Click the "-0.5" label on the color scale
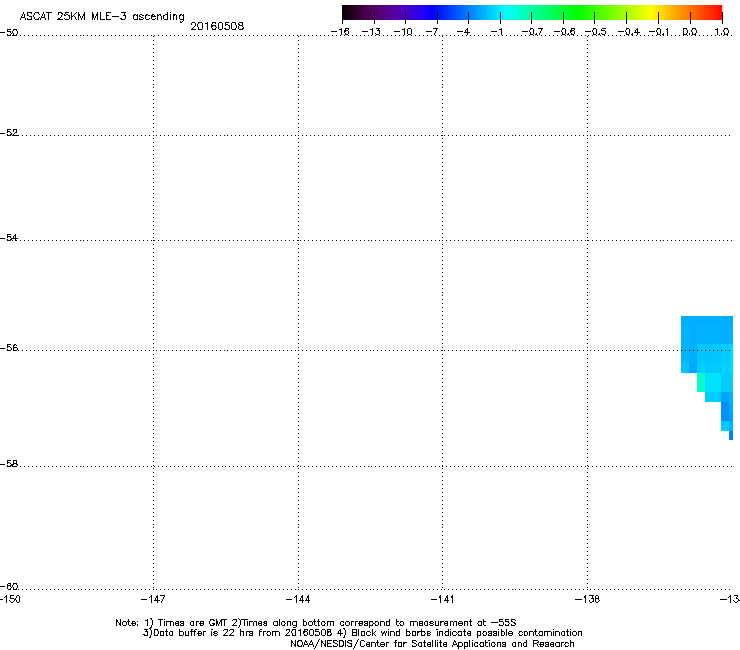 [596, 32]
